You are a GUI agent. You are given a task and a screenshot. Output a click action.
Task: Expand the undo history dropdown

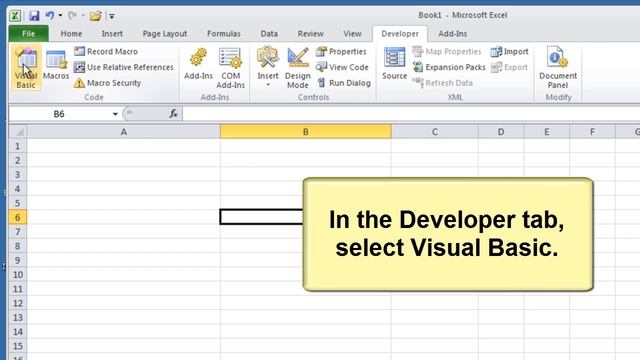60,16
